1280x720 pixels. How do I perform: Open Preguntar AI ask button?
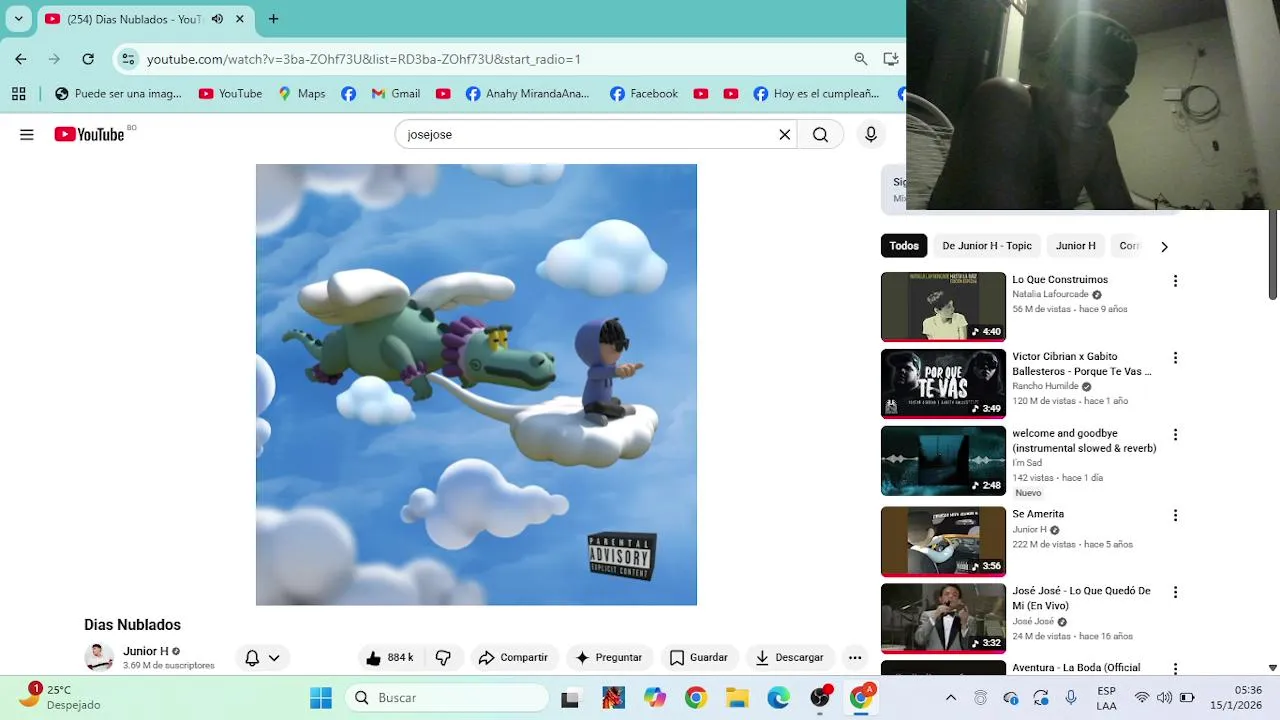[x=609, y=657]
